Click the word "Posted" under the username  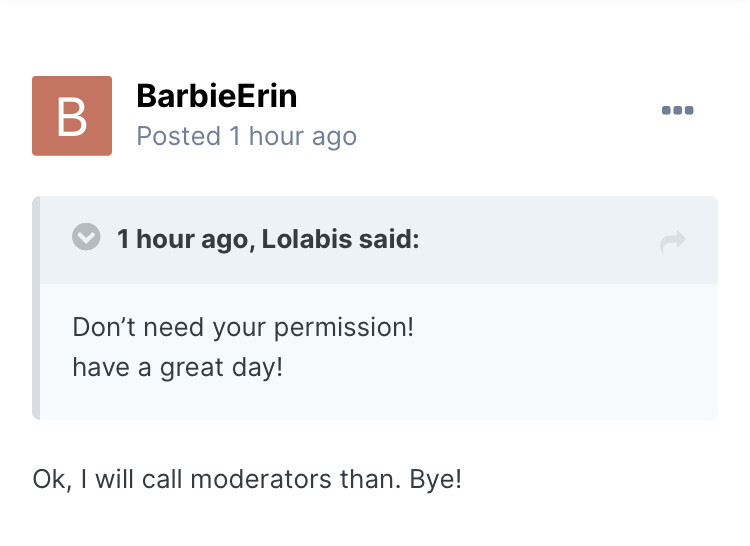(x=179, y=136)
